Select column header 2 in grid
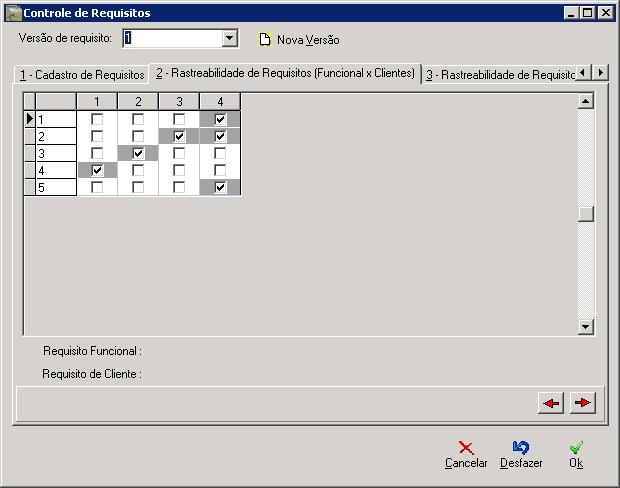The width and height of the screenshot is (620, 488). pos(138,102)
